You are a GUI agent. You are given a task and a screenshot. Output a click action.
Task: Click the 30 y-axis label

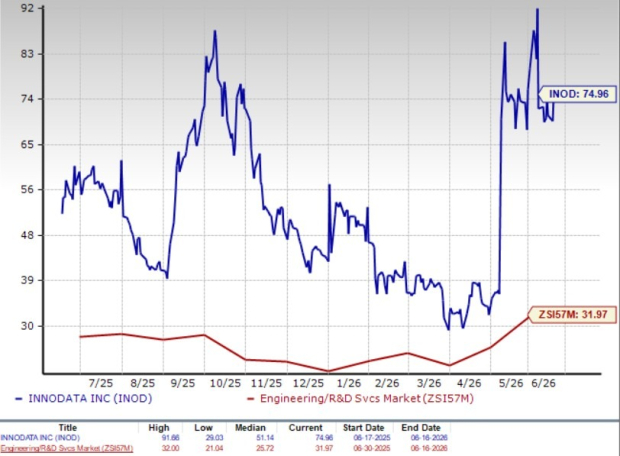coord(28,326)
